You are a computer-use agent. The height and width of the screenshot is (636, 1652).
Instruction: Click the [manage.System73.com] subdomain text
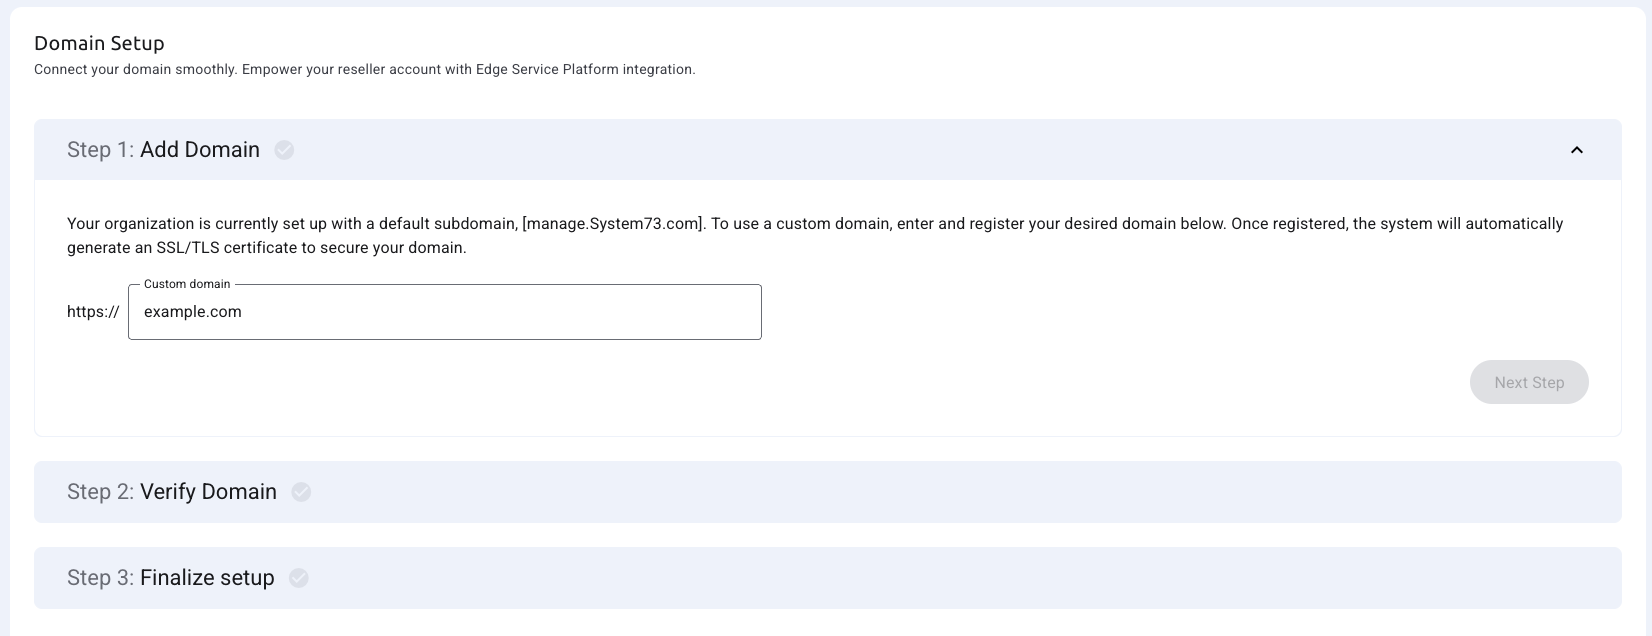pyautogui.click(x=614, y=224)
